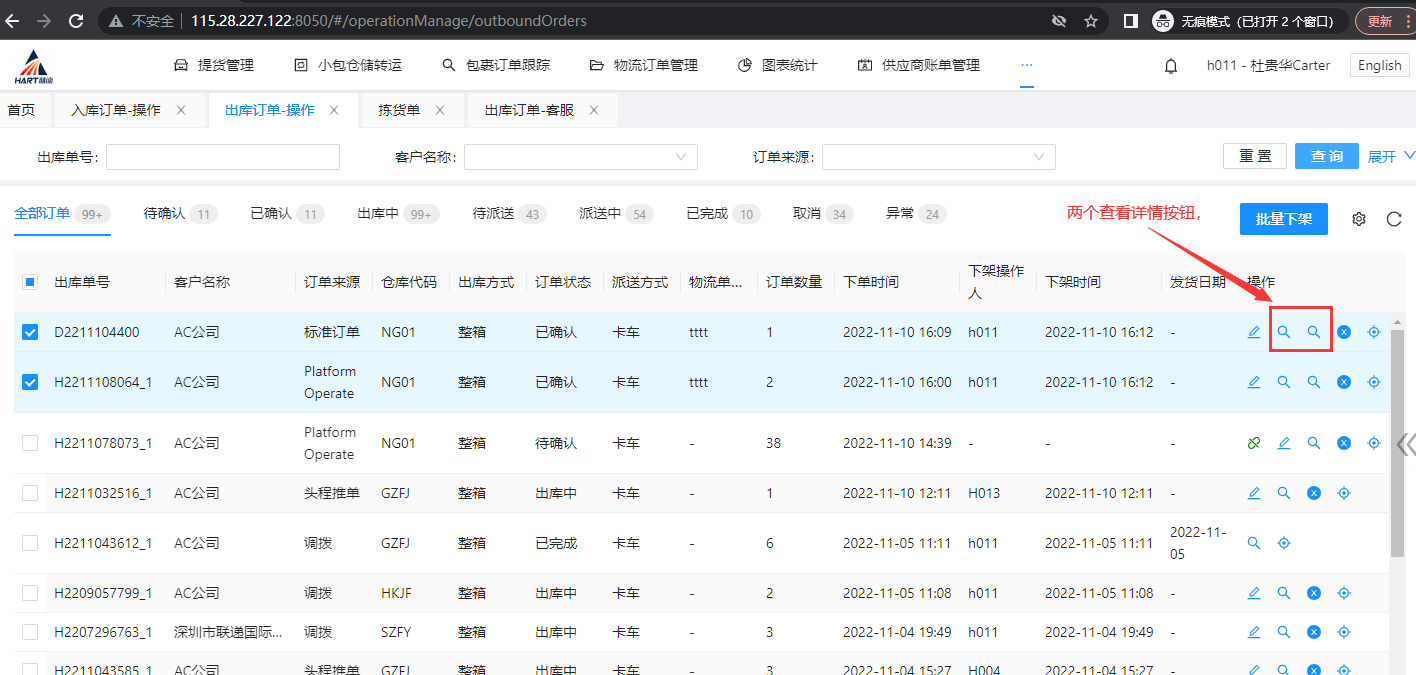Screen dimensions: 1416x675
Task: Click the refresh table icon
Action: pyautogui.click(x=1394, y=219)
